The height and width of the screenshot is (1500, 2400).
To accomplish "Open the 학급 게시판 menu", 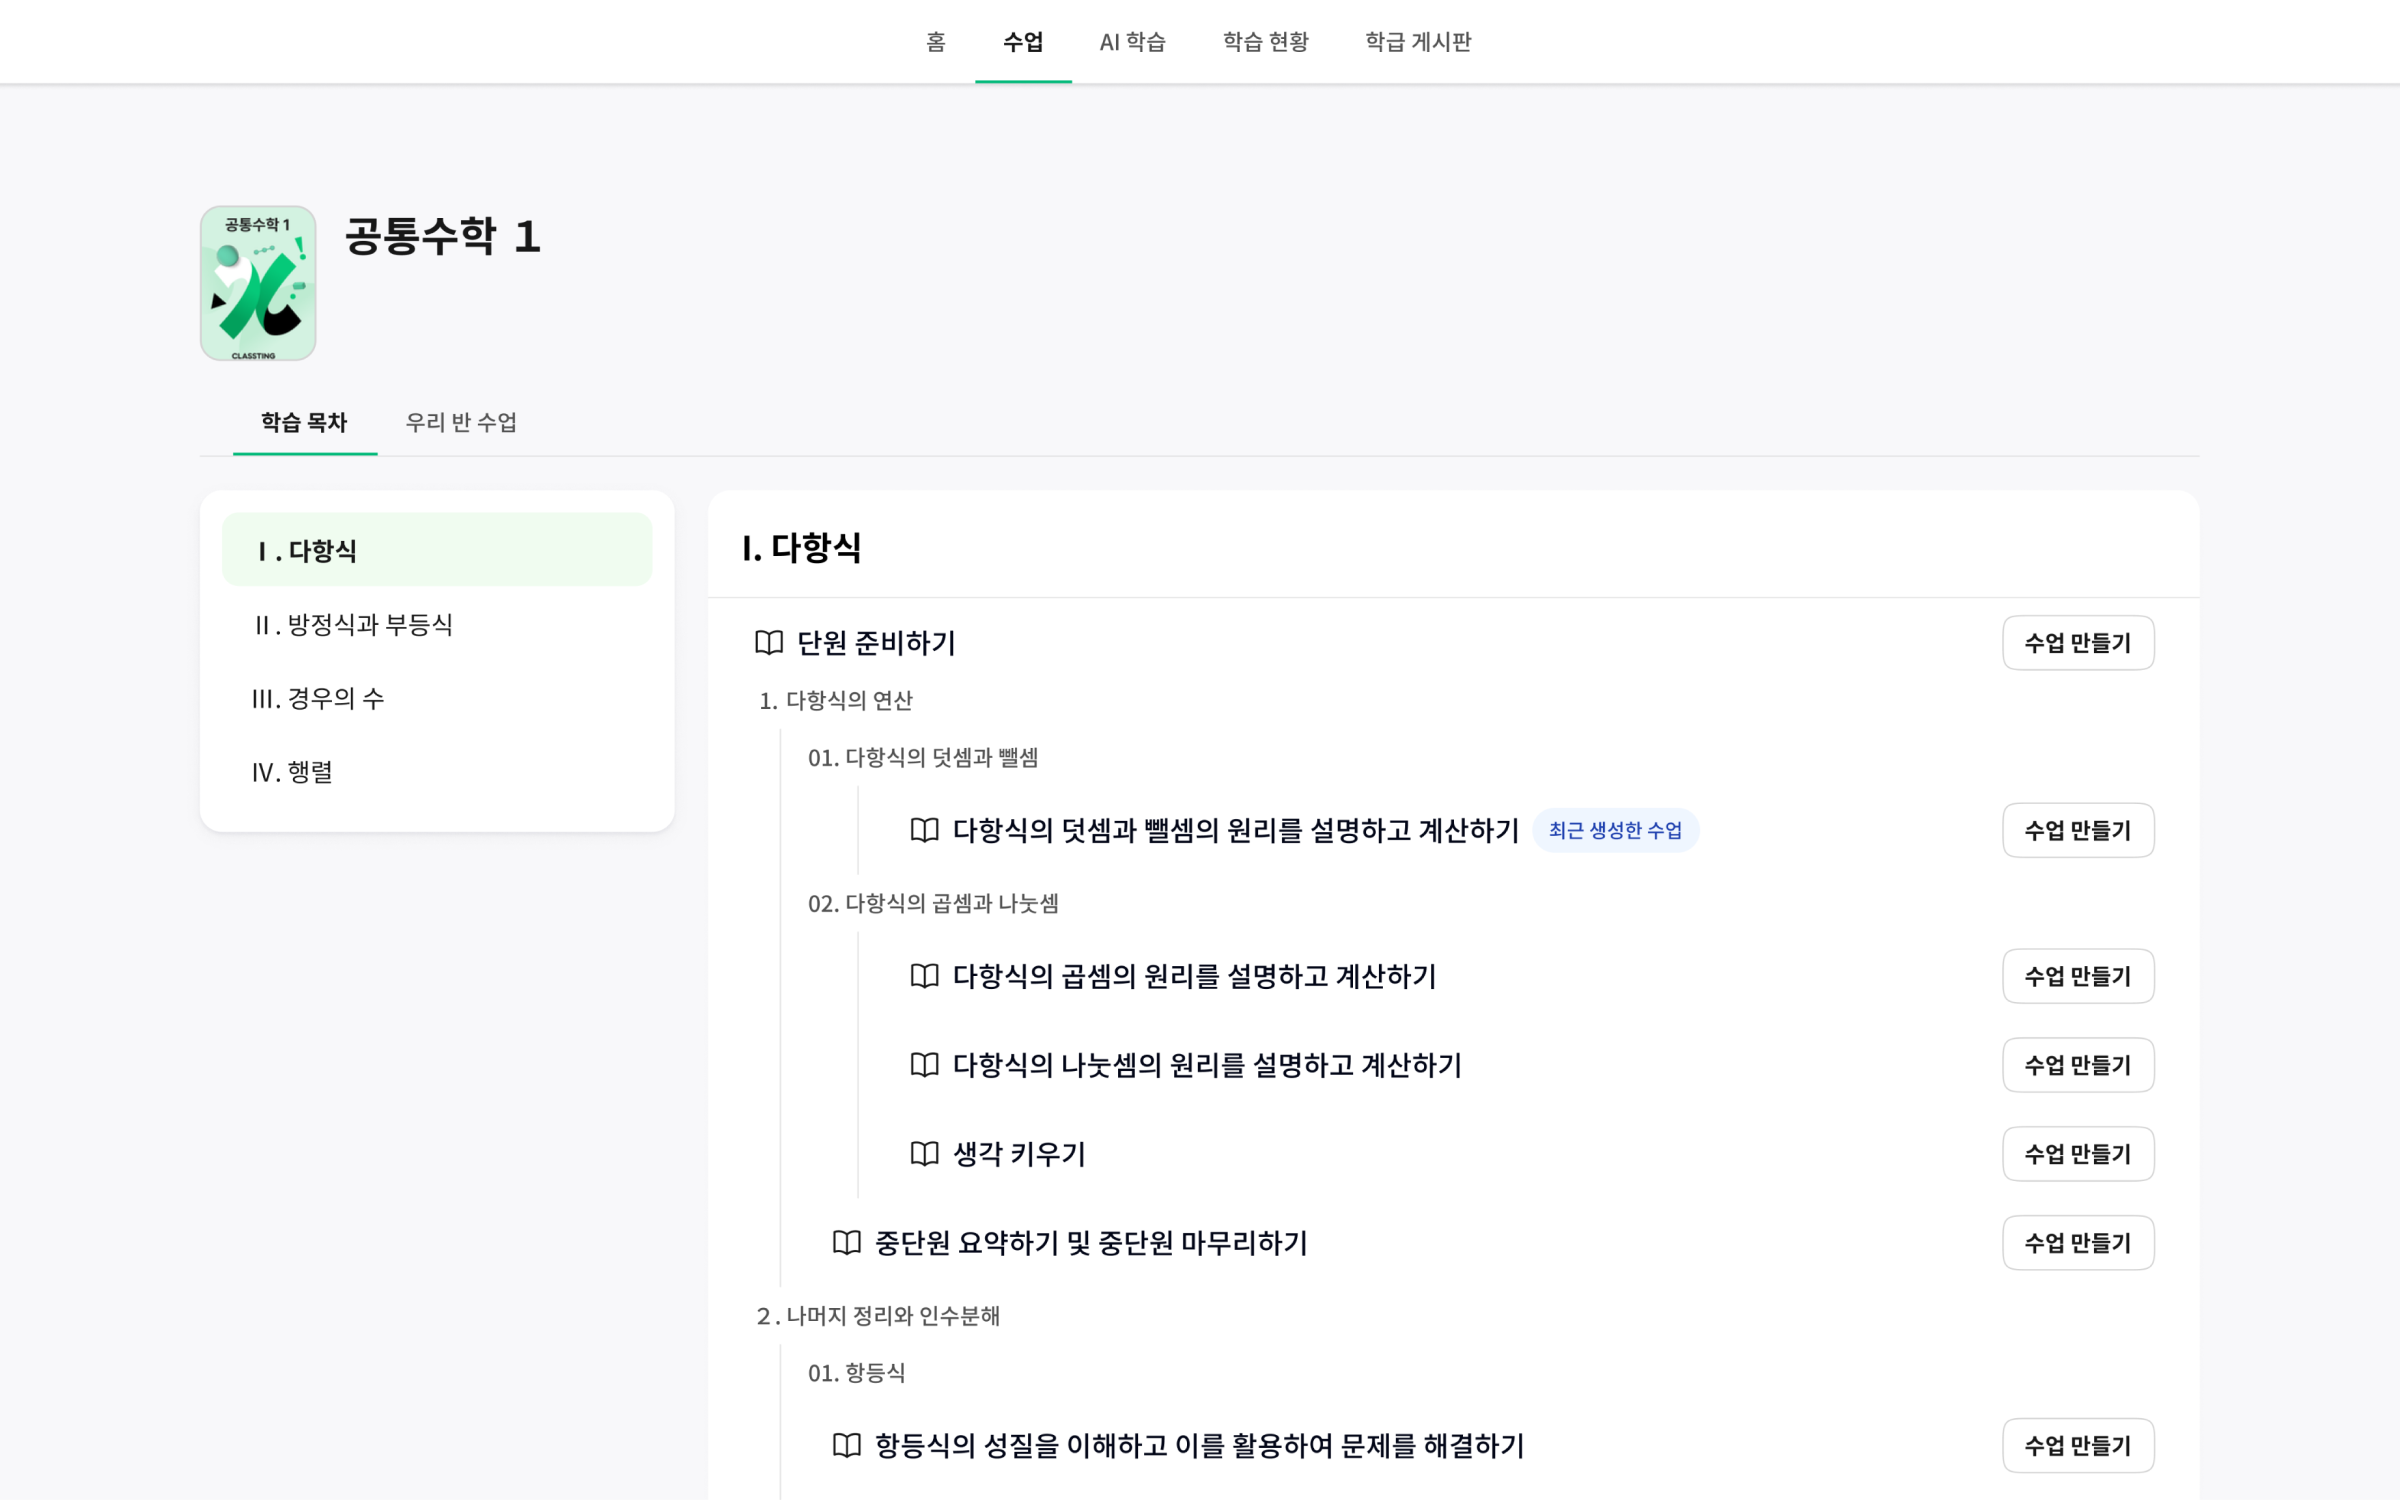I will coord(1418,42).
